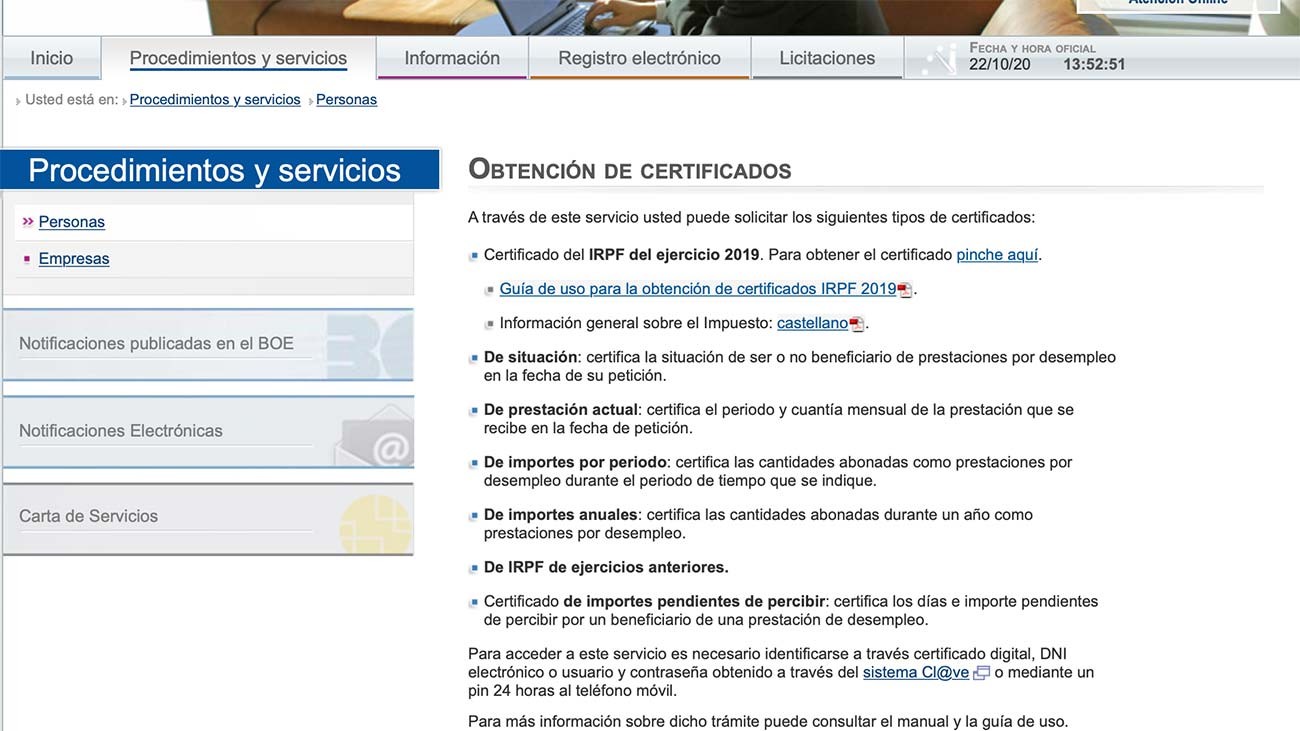Click Procedimientos y servicios in the breadcrumb

coord(215,100)
